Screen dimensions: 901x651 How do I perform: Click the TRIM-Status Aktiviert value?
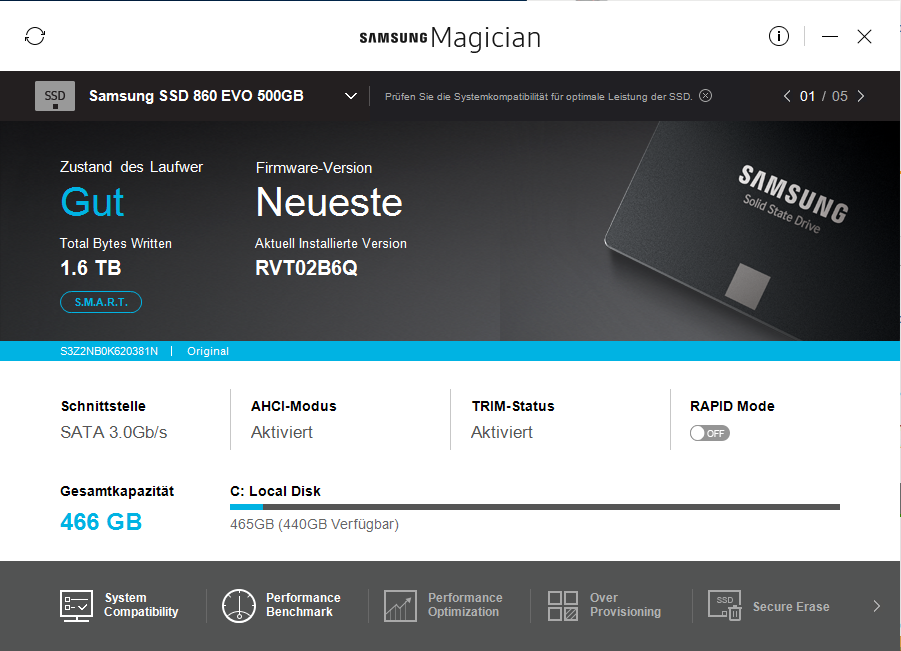click(502, 432)
